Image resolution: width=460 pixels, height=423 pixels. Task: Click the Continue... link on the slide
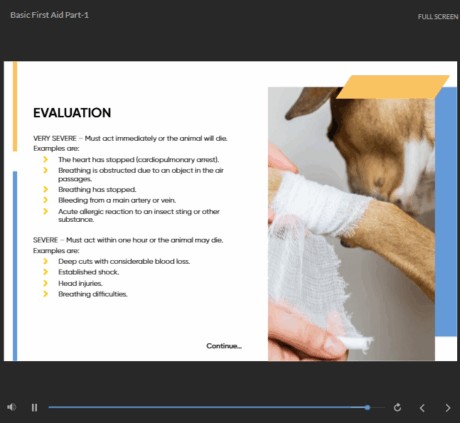pos(224,346)
